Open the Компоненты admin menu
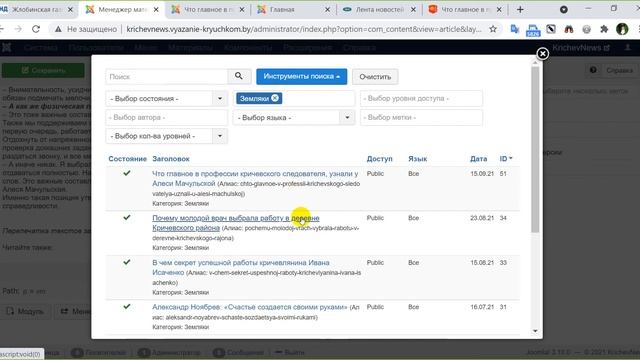The image size is (640, 360). 248,48
